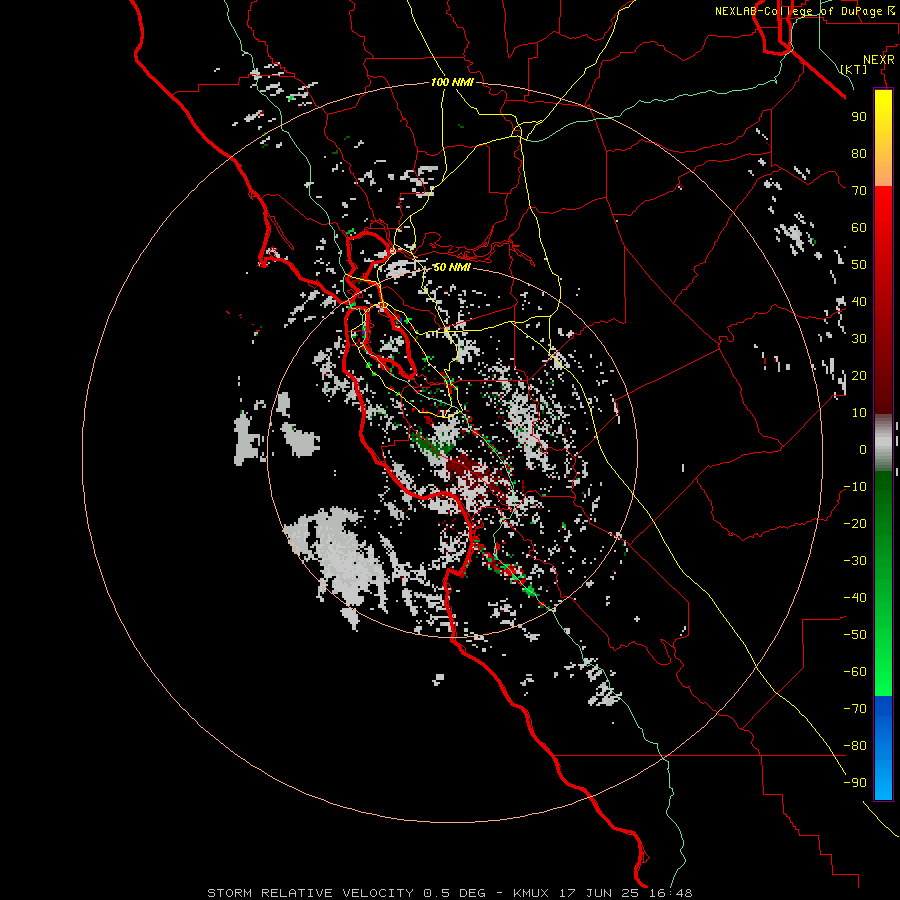Viewport: 900px width, 900px height.
Task: Click the 50 NMI range ring label
Action: point(452,267)
